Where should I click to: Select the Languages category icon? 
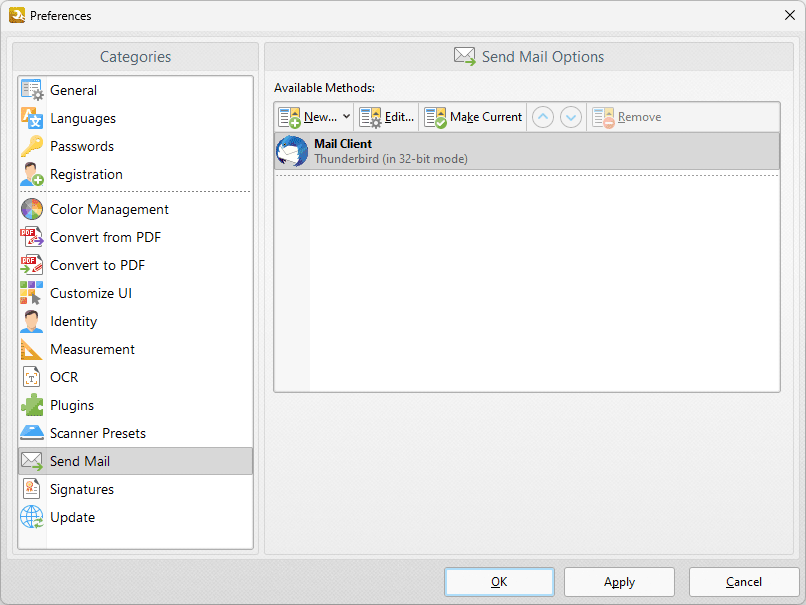(32, 118)
